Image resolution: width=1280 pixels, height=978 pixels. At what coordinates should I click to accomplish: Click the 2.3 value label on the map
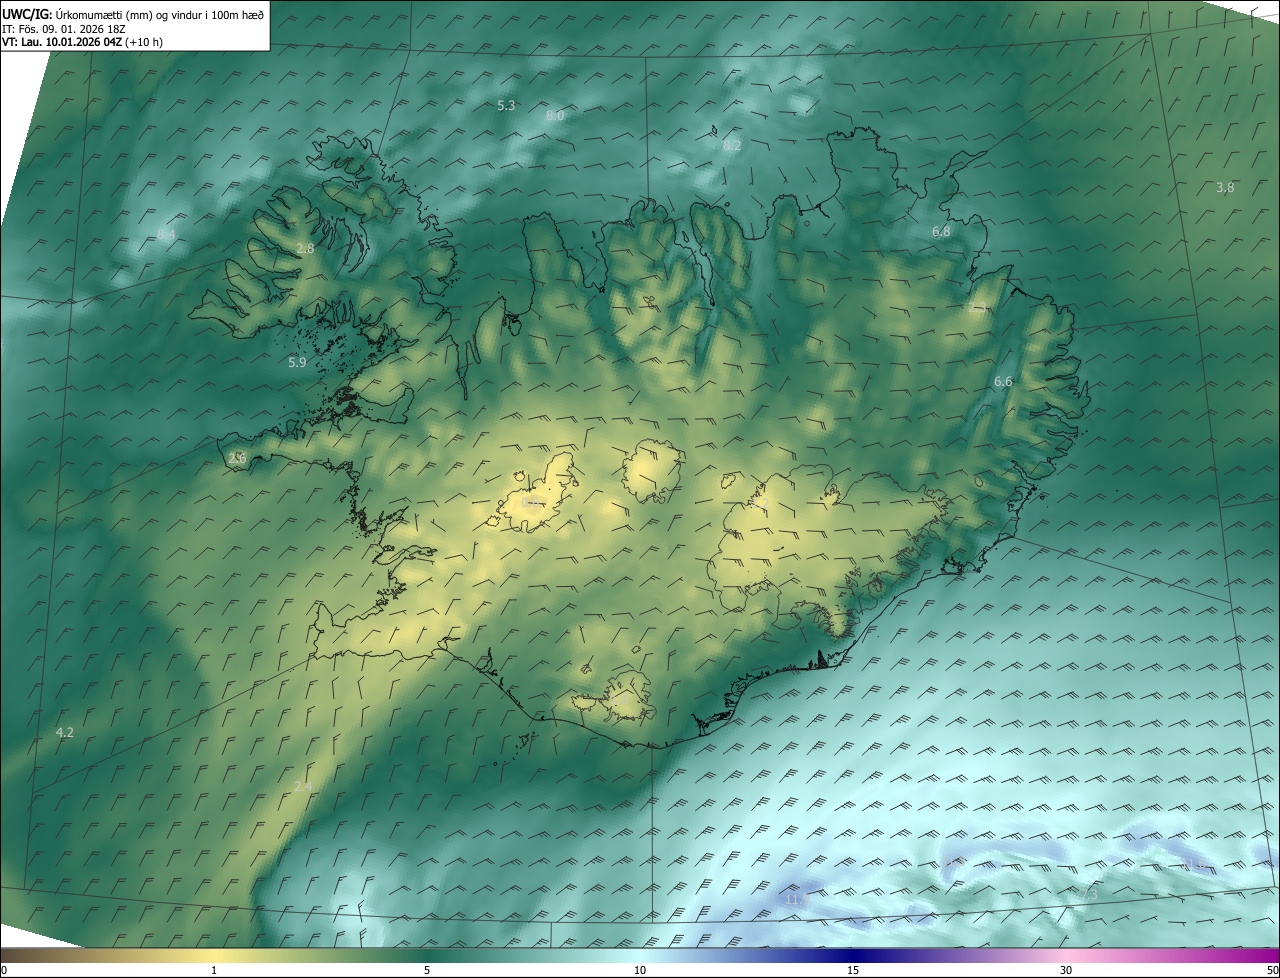point(978,307)
